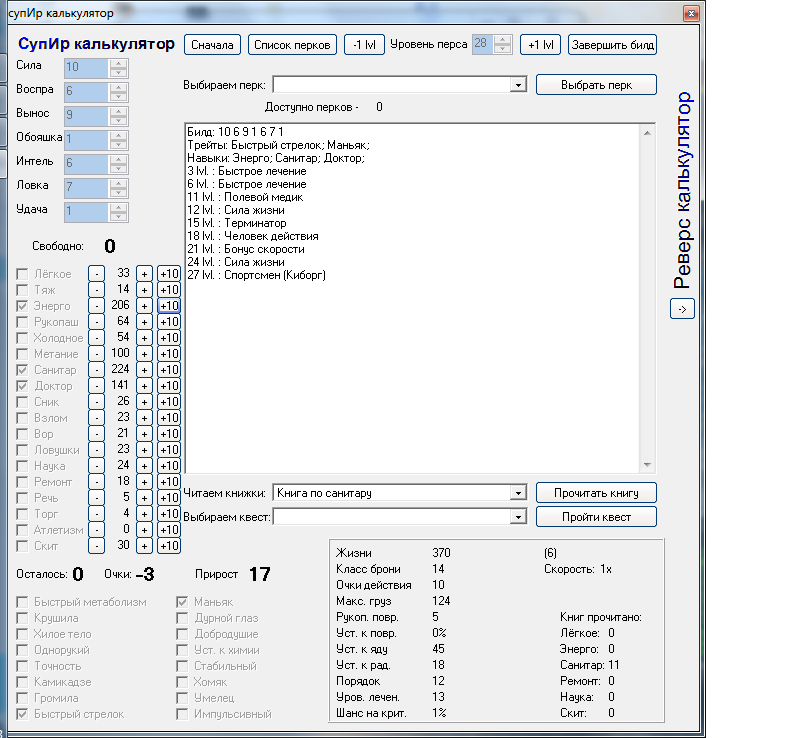Toggle the Метание skill checkbox
Image resolution: width=800 pixels, height=738 pixels.
(22, 354)
